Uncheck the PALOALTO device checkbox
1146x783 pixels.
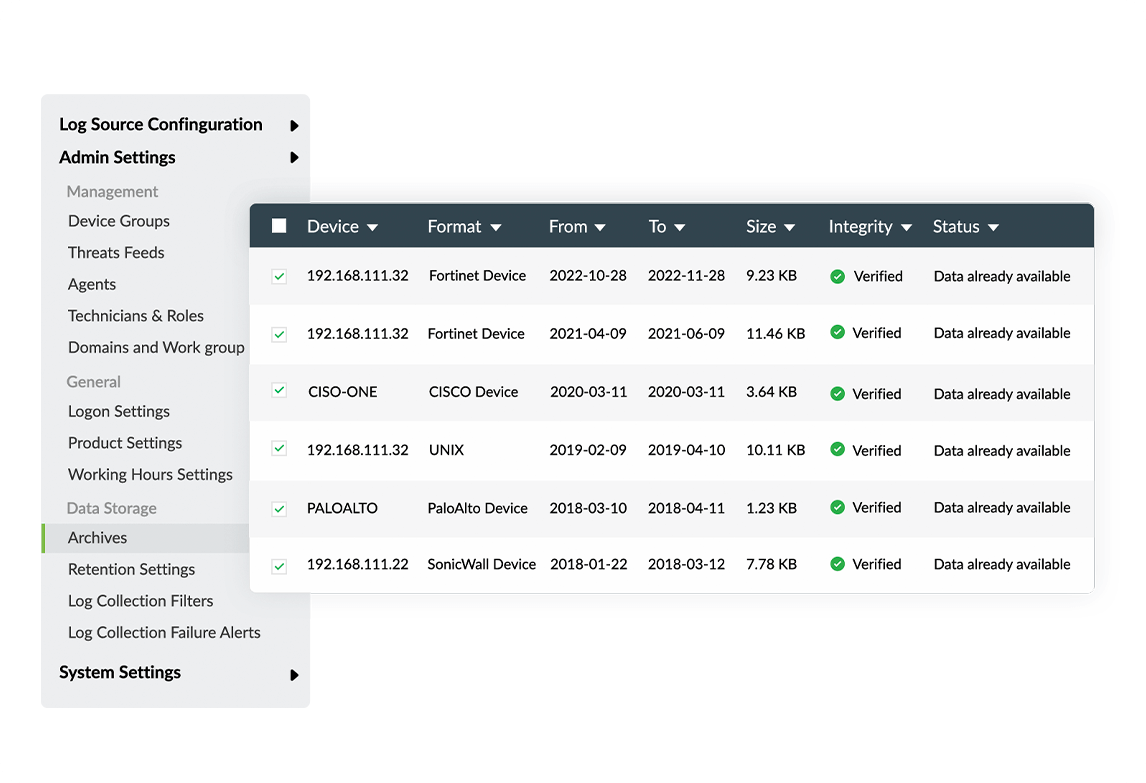click(x=279, y=509)
